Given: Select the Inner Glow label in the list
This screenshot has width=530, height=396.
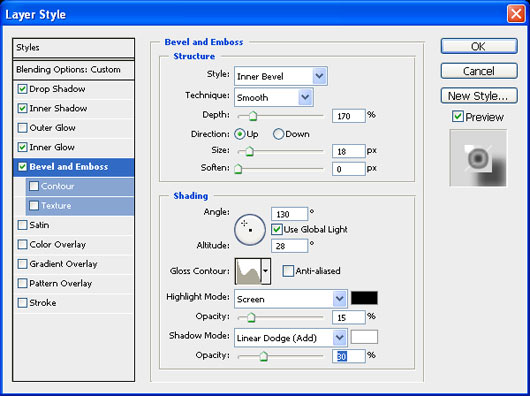Looking at the screenshot, I should point(52,147).
